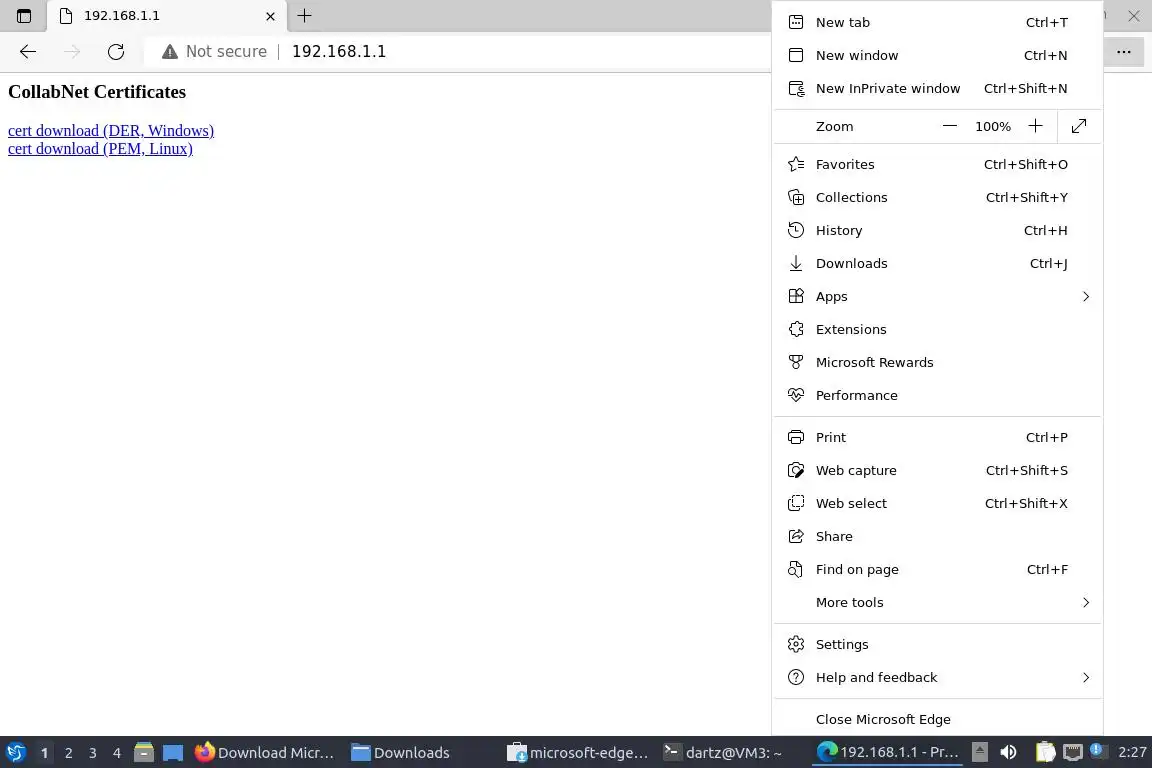Switch to workspace 2 in taskbar
The image size is (1152, 768).
pyautogui.click(x=68, y=753)
